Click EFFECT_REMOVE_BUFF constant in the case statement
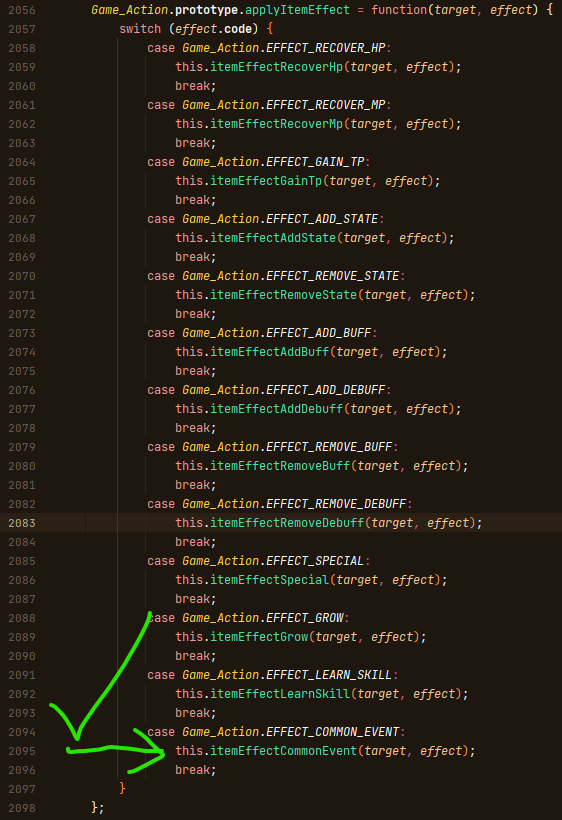 pyautogui.click(x=329, y=447)
